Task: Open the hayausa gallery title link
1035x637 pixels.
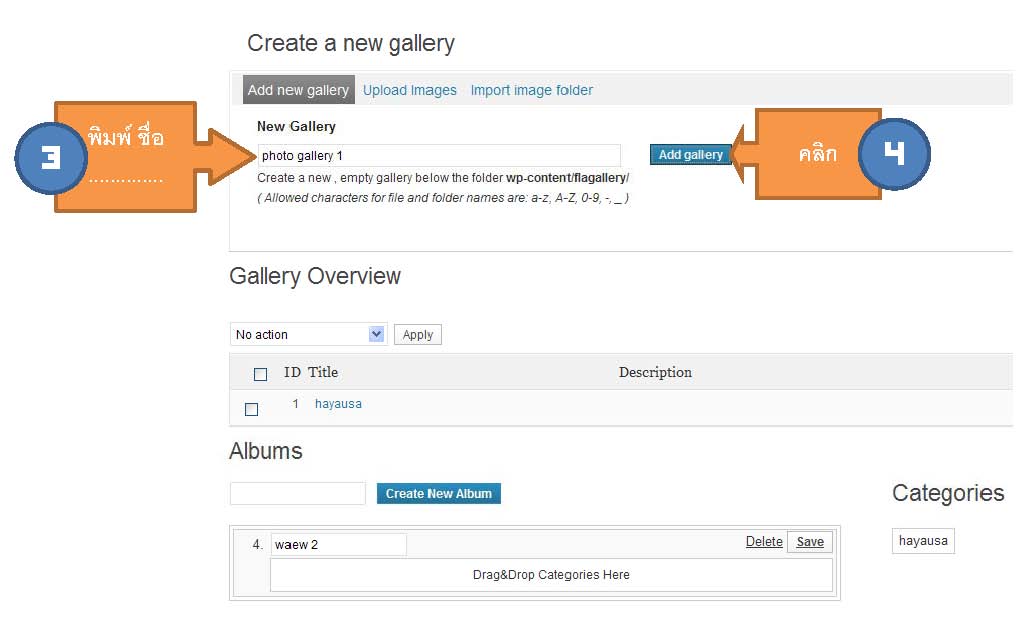Action: (x=338, y=404)
